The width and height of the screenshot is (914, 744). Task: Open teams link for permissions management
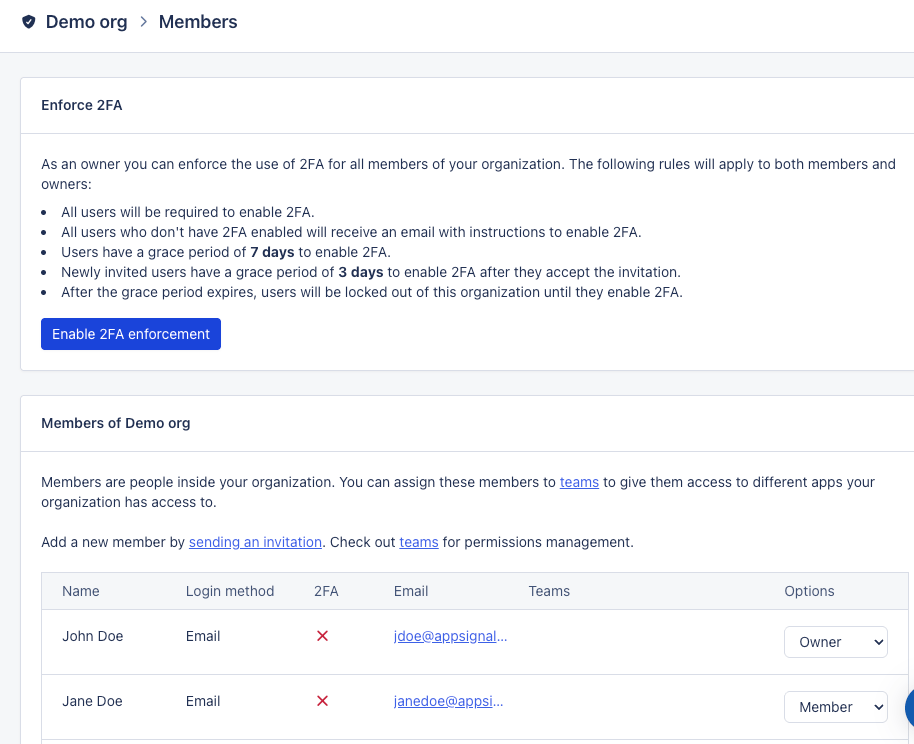click(x=419, y=542)
